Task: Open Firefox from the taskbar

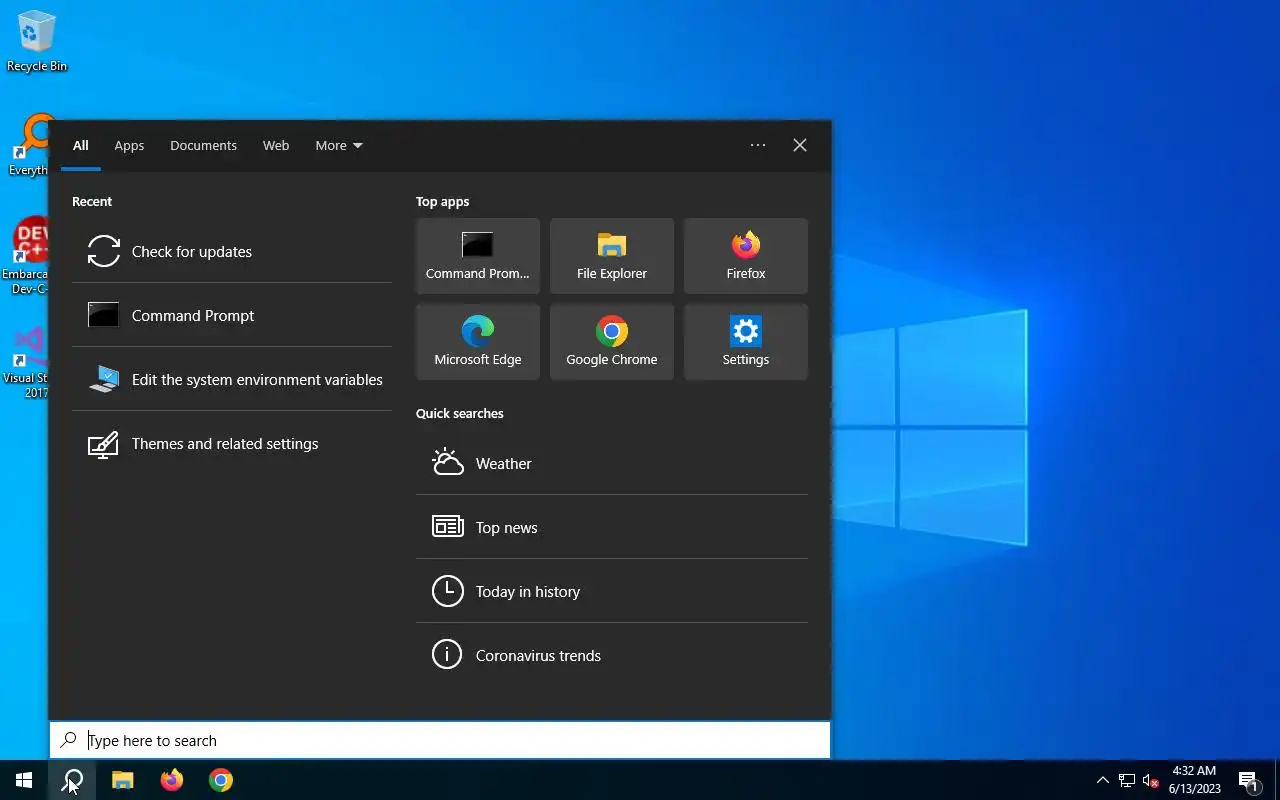Action: pos(172,780)
